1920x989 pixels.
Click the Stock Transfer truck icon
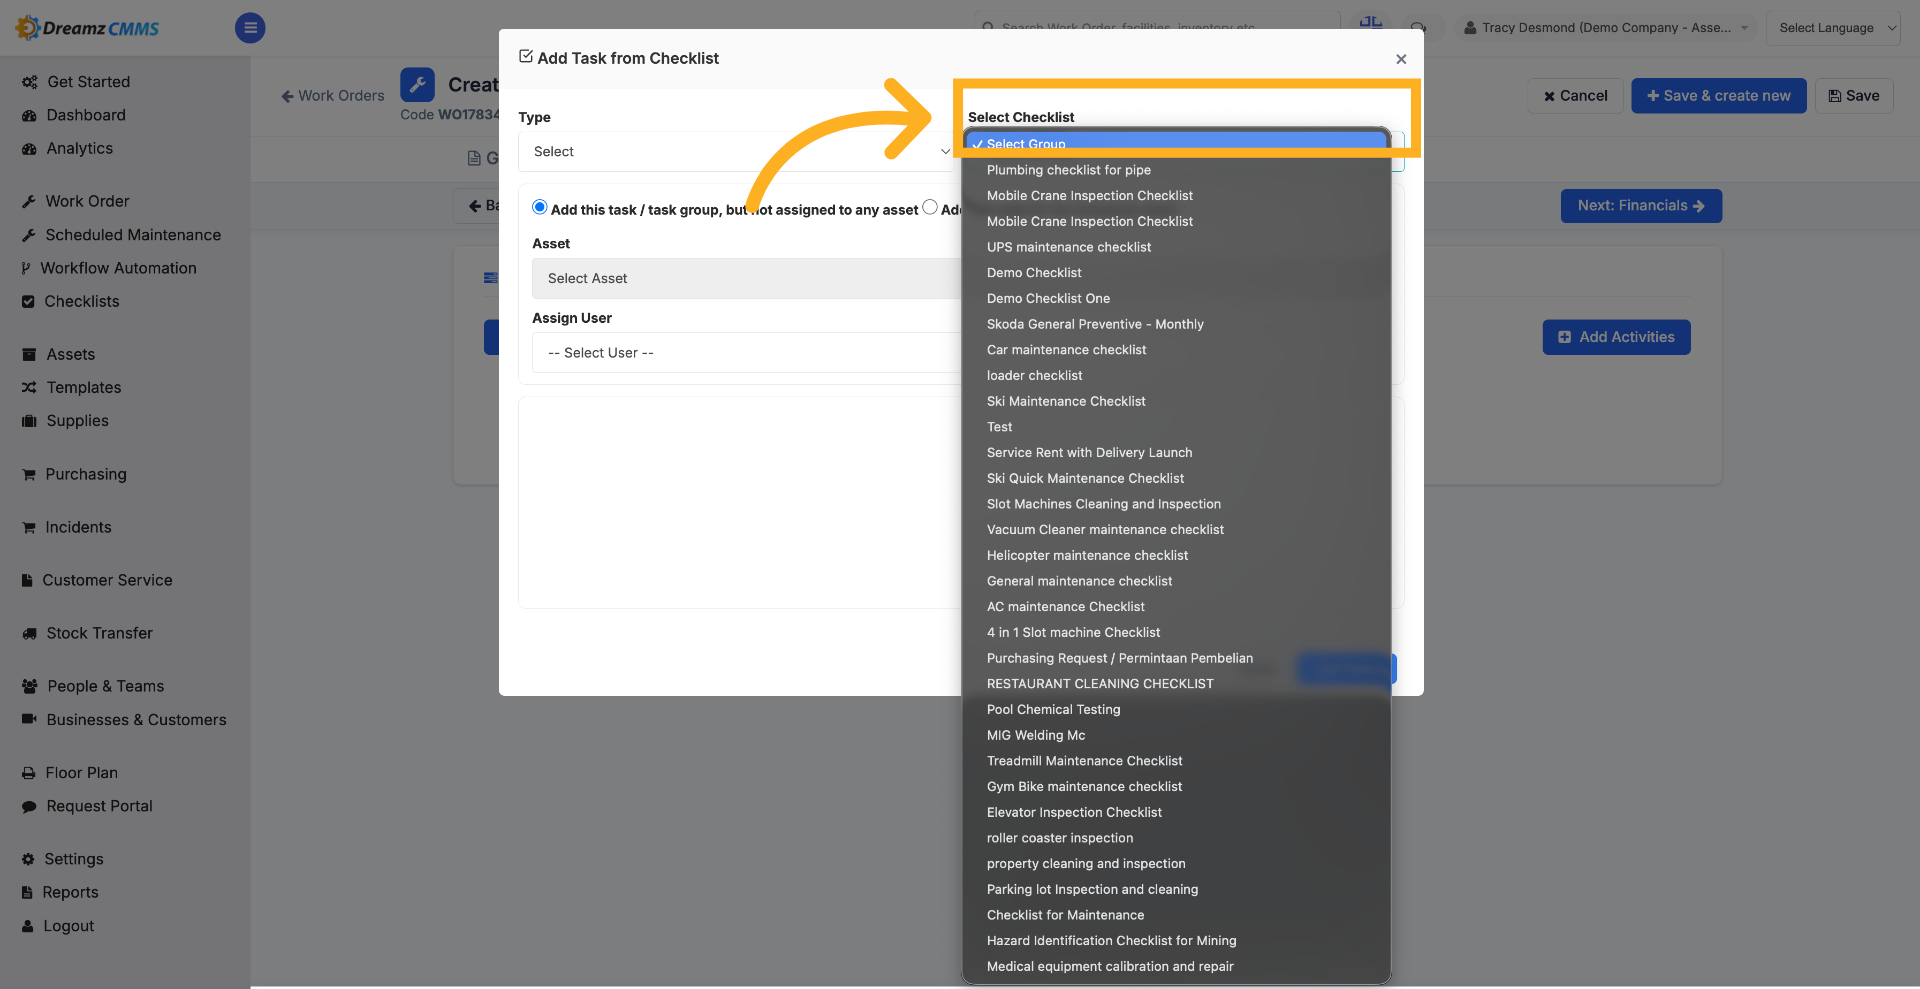click(x=29, y=633)
